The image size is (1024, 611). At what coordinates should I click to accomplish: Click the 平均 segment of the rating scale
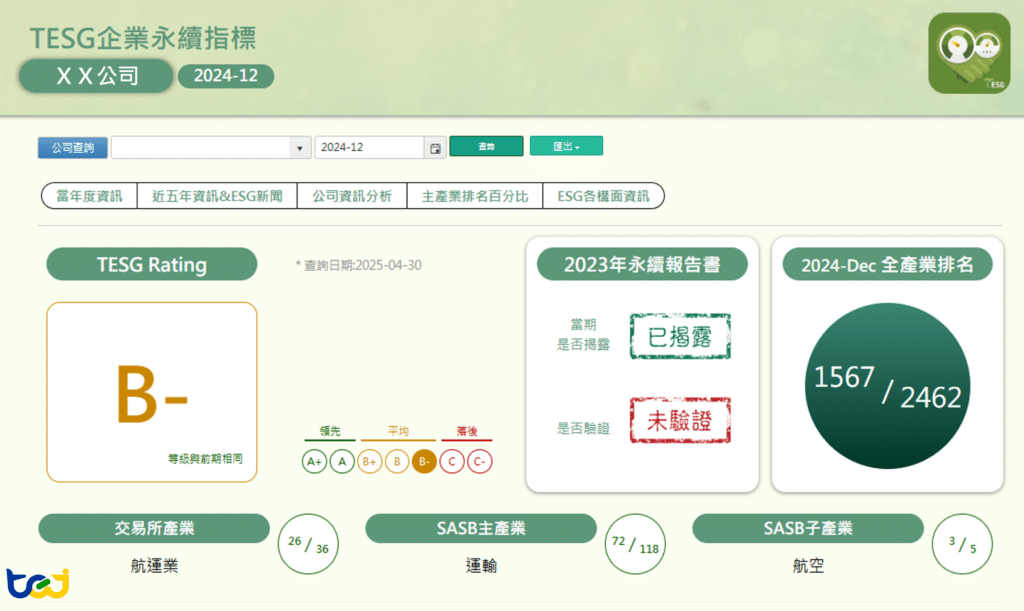(x=398, y=429)
